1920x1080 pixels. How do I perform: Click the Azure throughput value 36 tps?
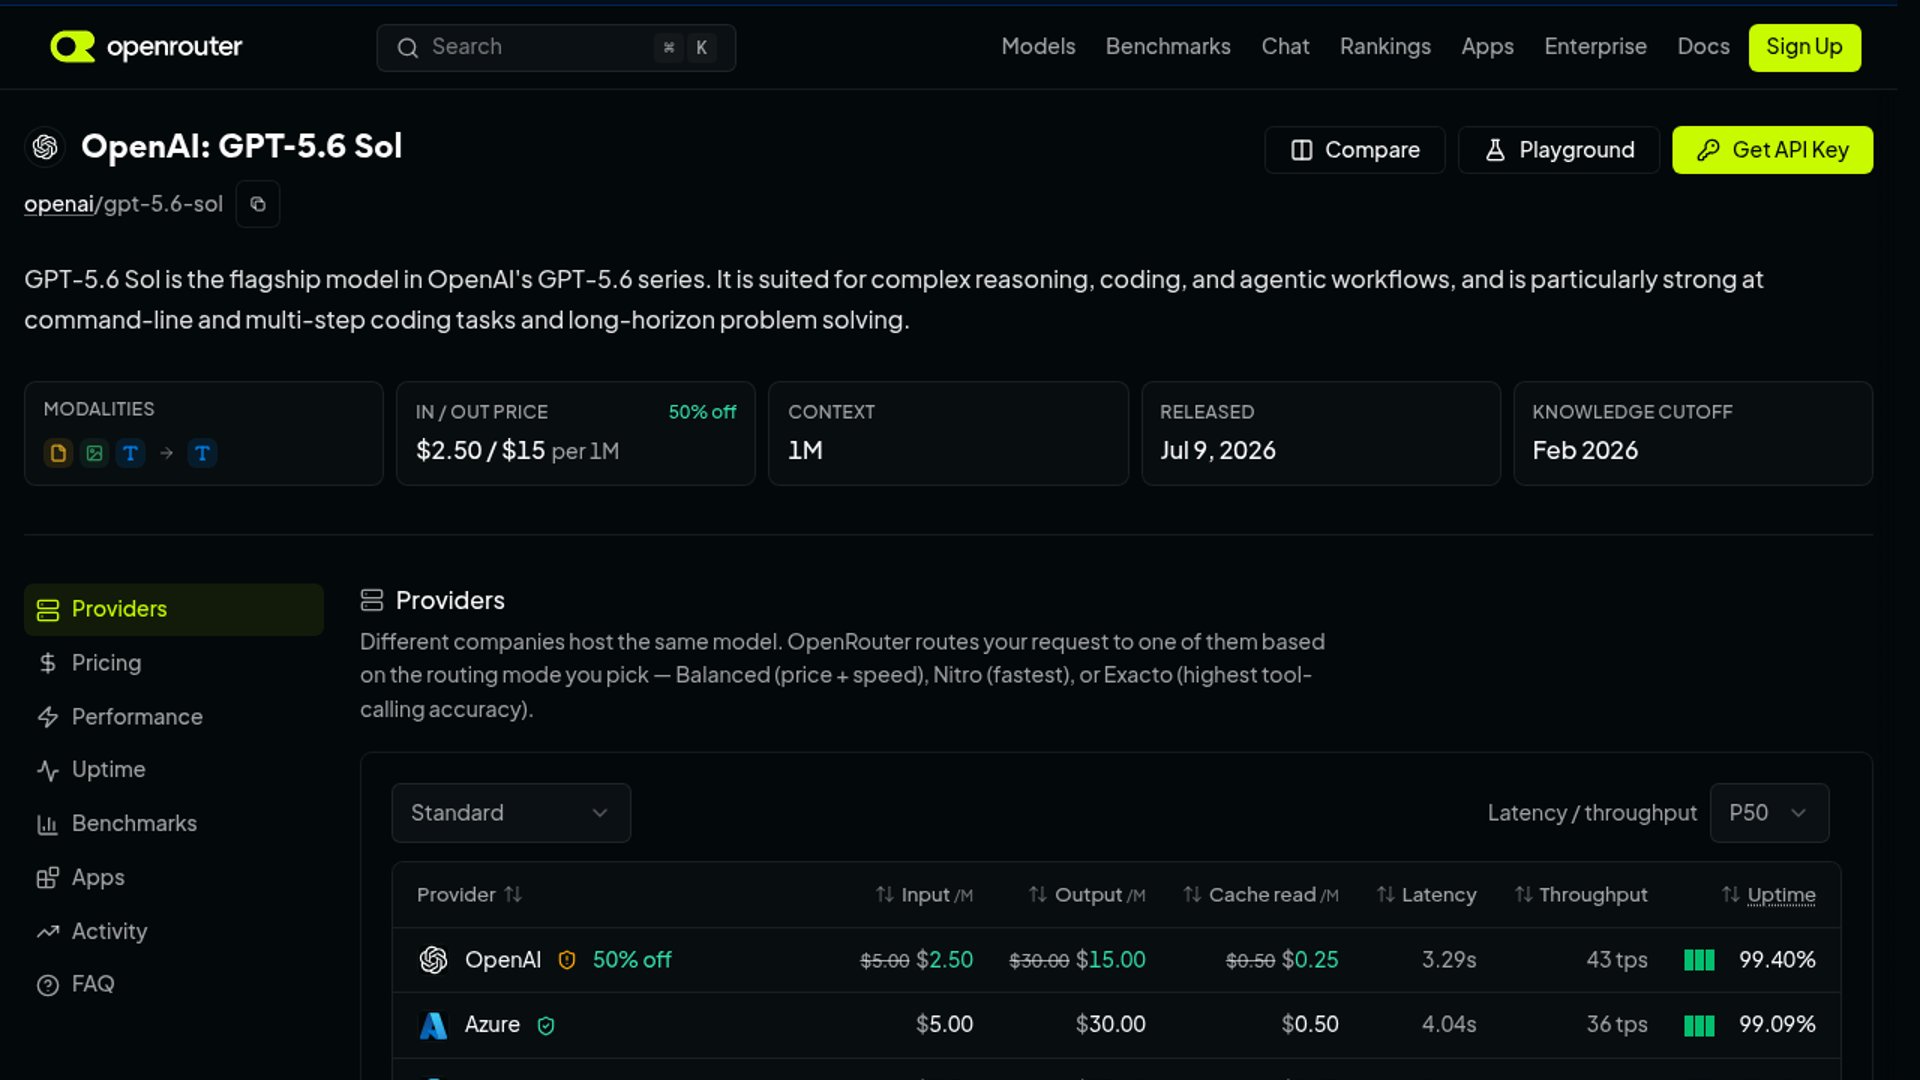point(1617,1025)
